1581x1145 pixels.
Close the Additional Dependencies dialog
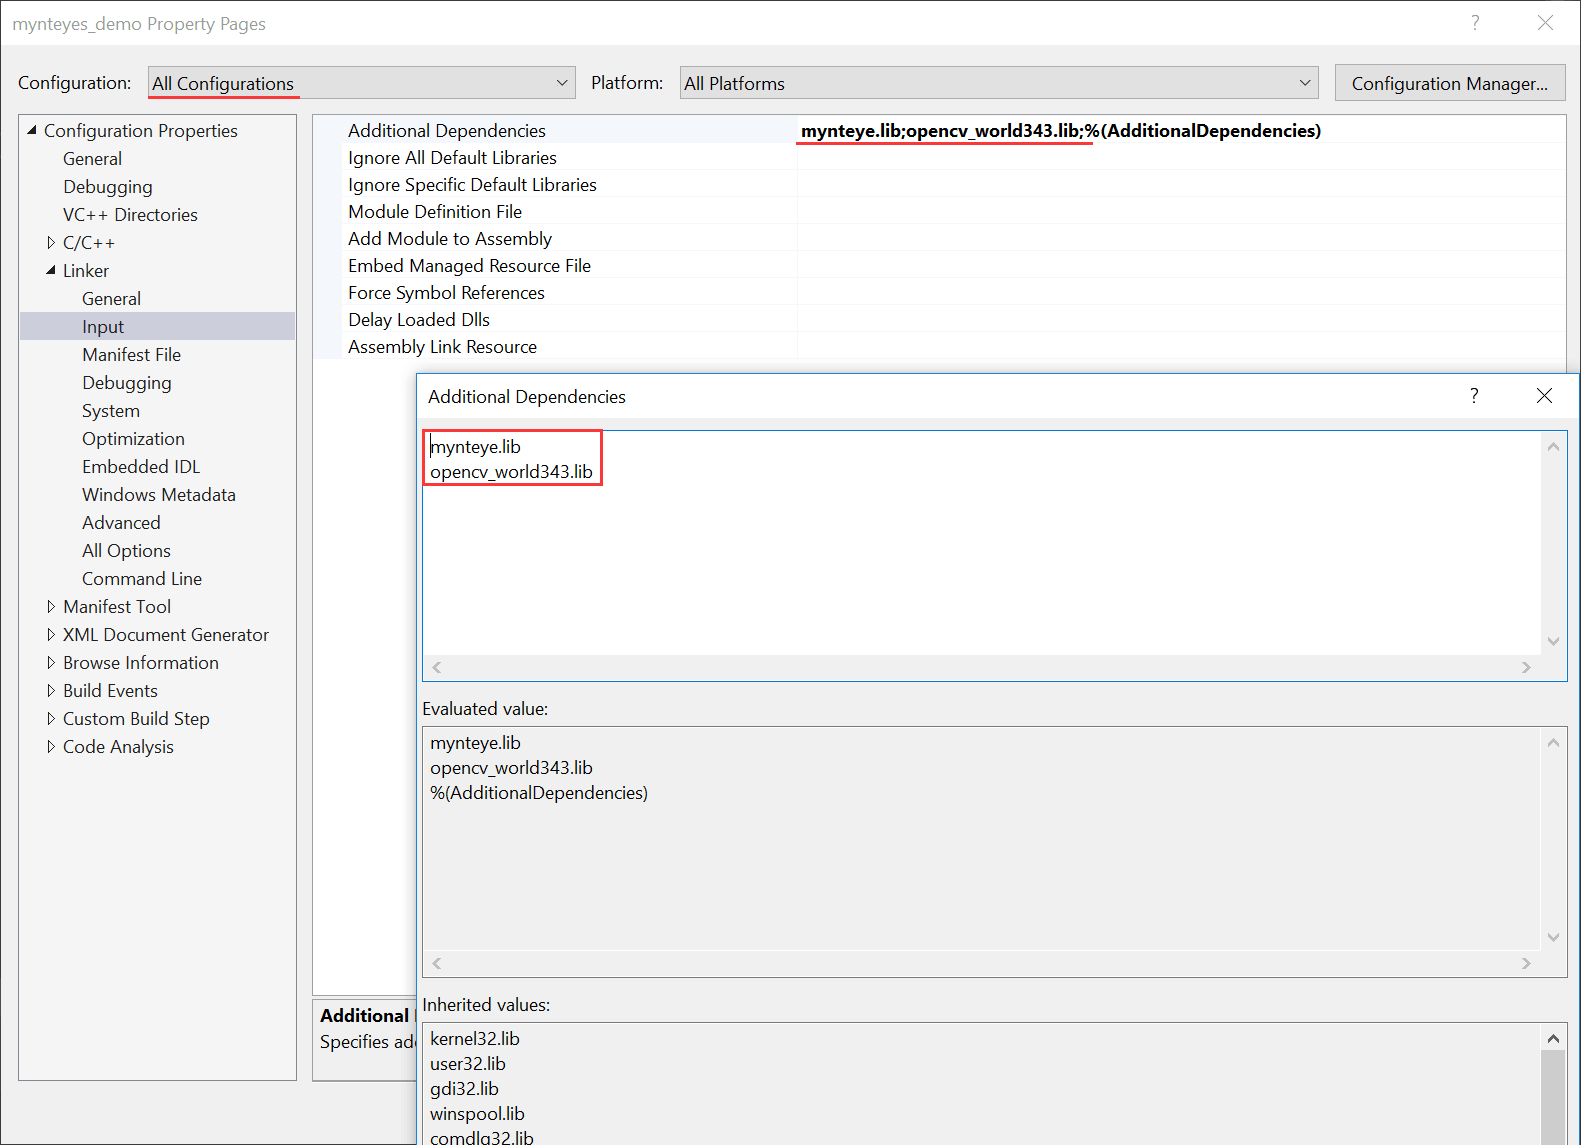click(x=1544, y=396)
